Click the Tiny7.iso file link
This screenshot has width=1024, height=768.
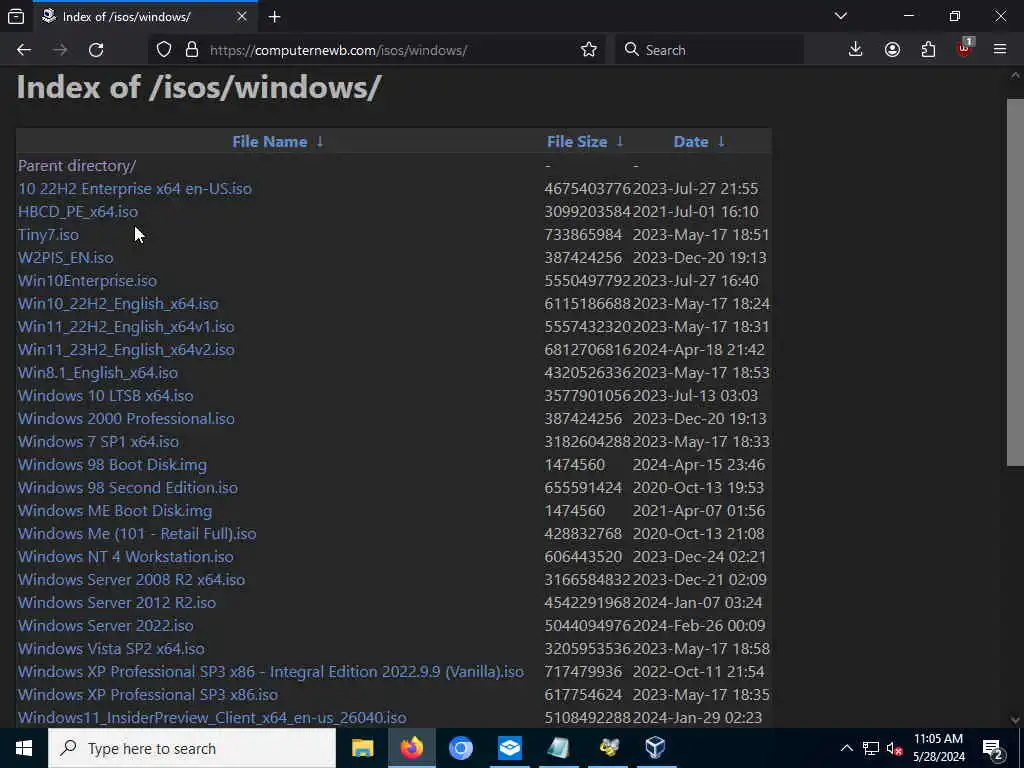(48, 234)
